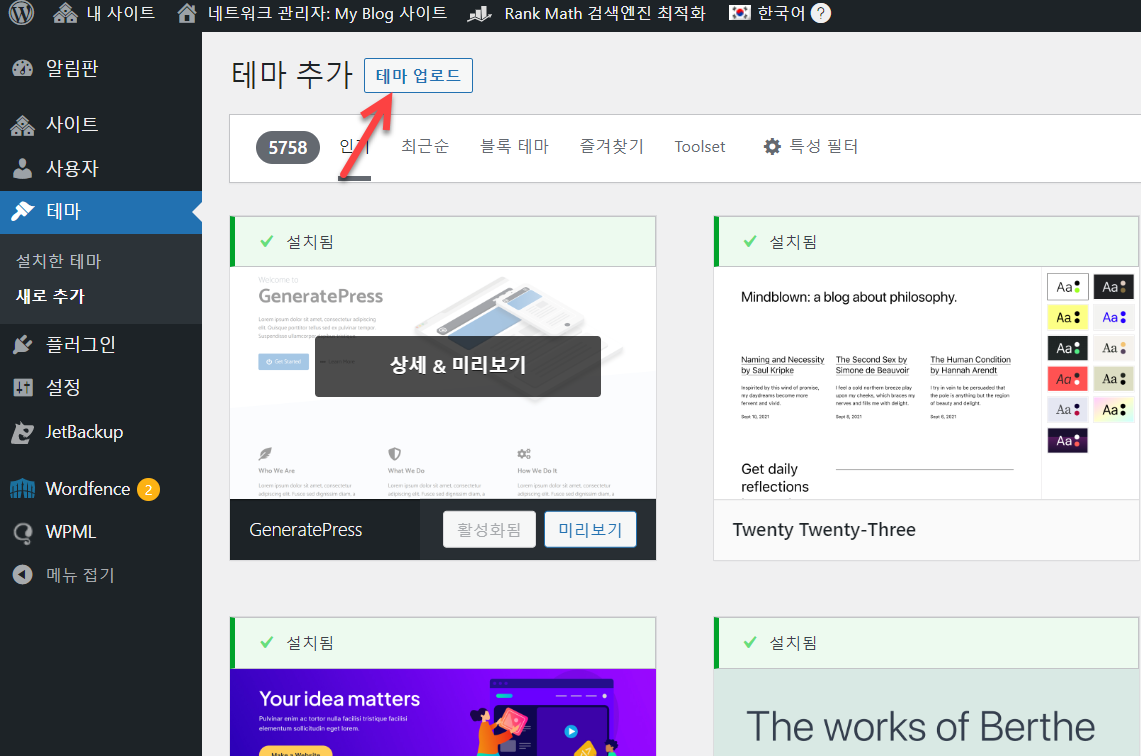Click the WPML sidebar icon
The width and height of the screenshot is (1141, 756).
click(23, 533)
